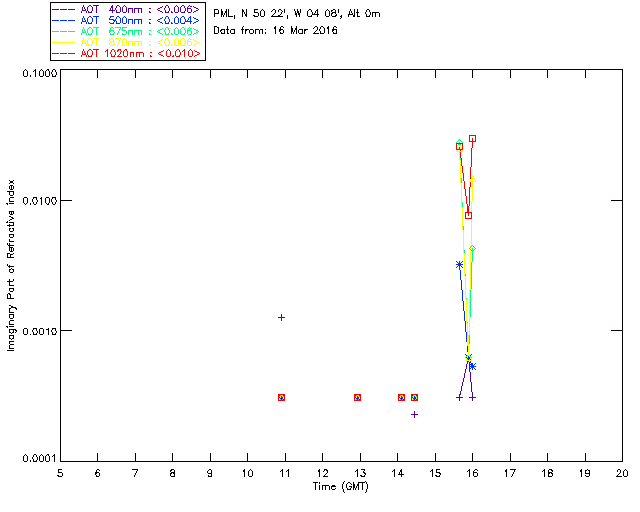
Task: Click the x-axis label 8
Action: 173,473
